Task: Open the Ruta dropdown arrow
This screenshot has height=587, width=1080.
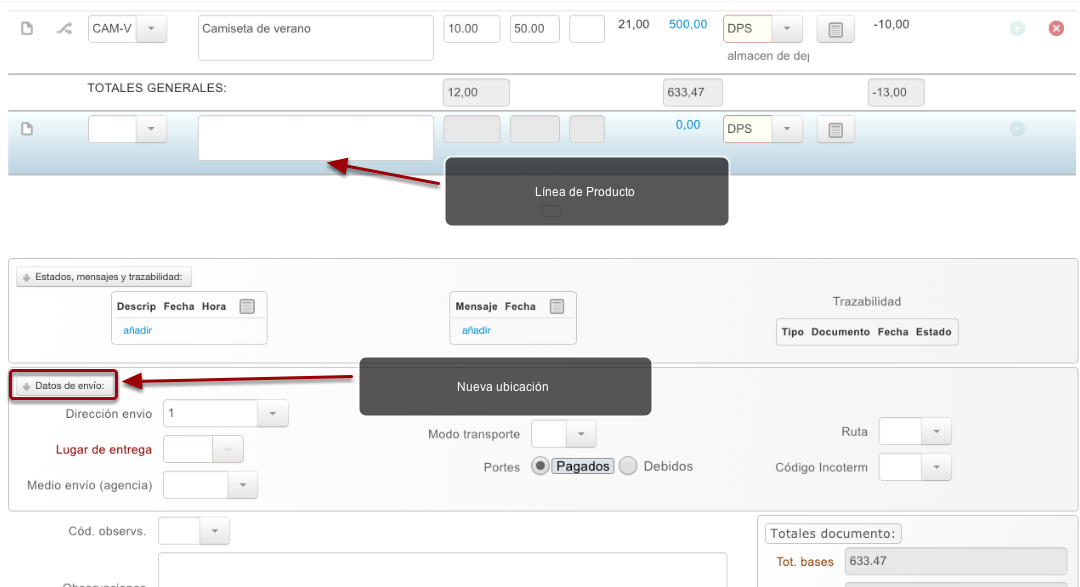Action: (936, 431)
